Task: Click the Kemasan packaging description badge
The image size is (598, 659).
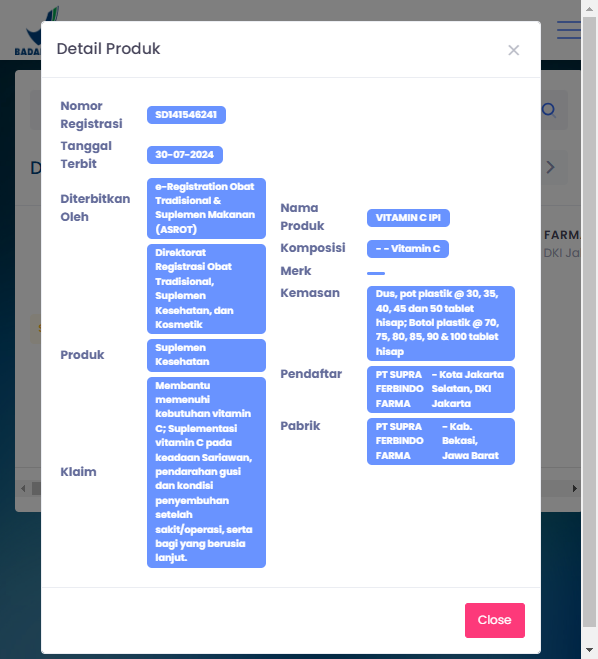Action: [x=441, y=323]
